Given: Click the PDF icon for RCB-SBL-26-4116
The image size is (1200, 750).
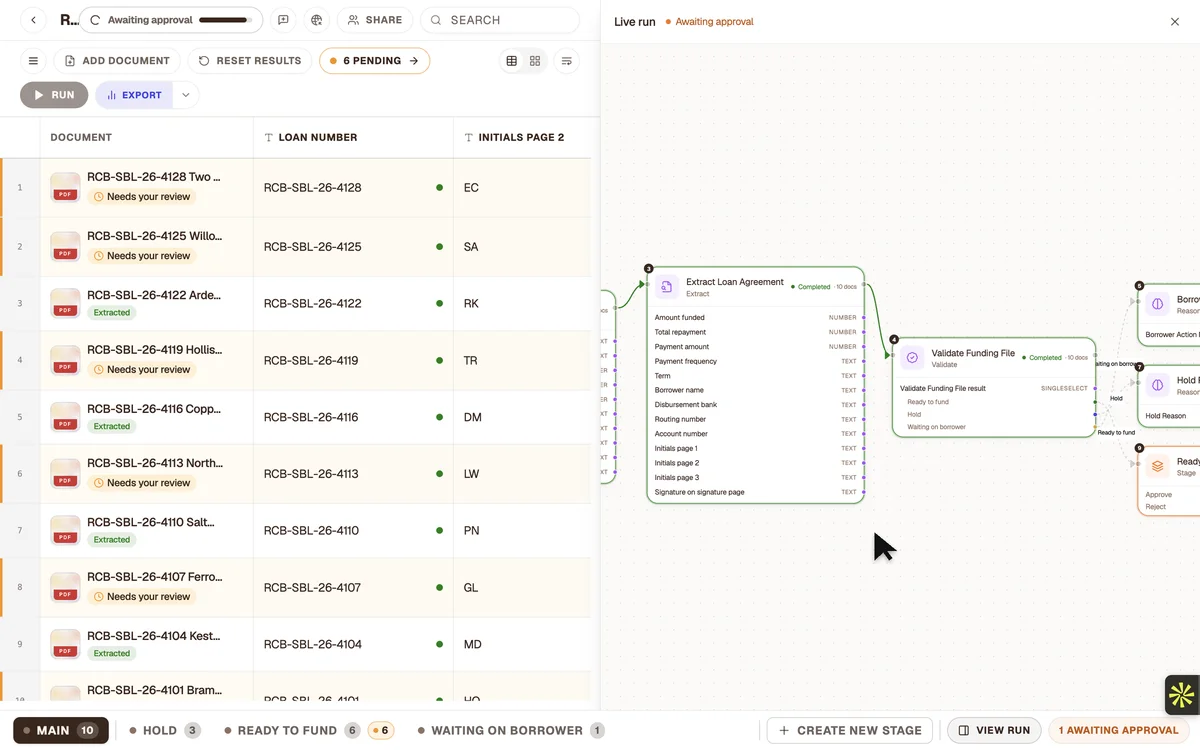Looking at the screenshot, I should pyautogui.click(x=65, y=417).
